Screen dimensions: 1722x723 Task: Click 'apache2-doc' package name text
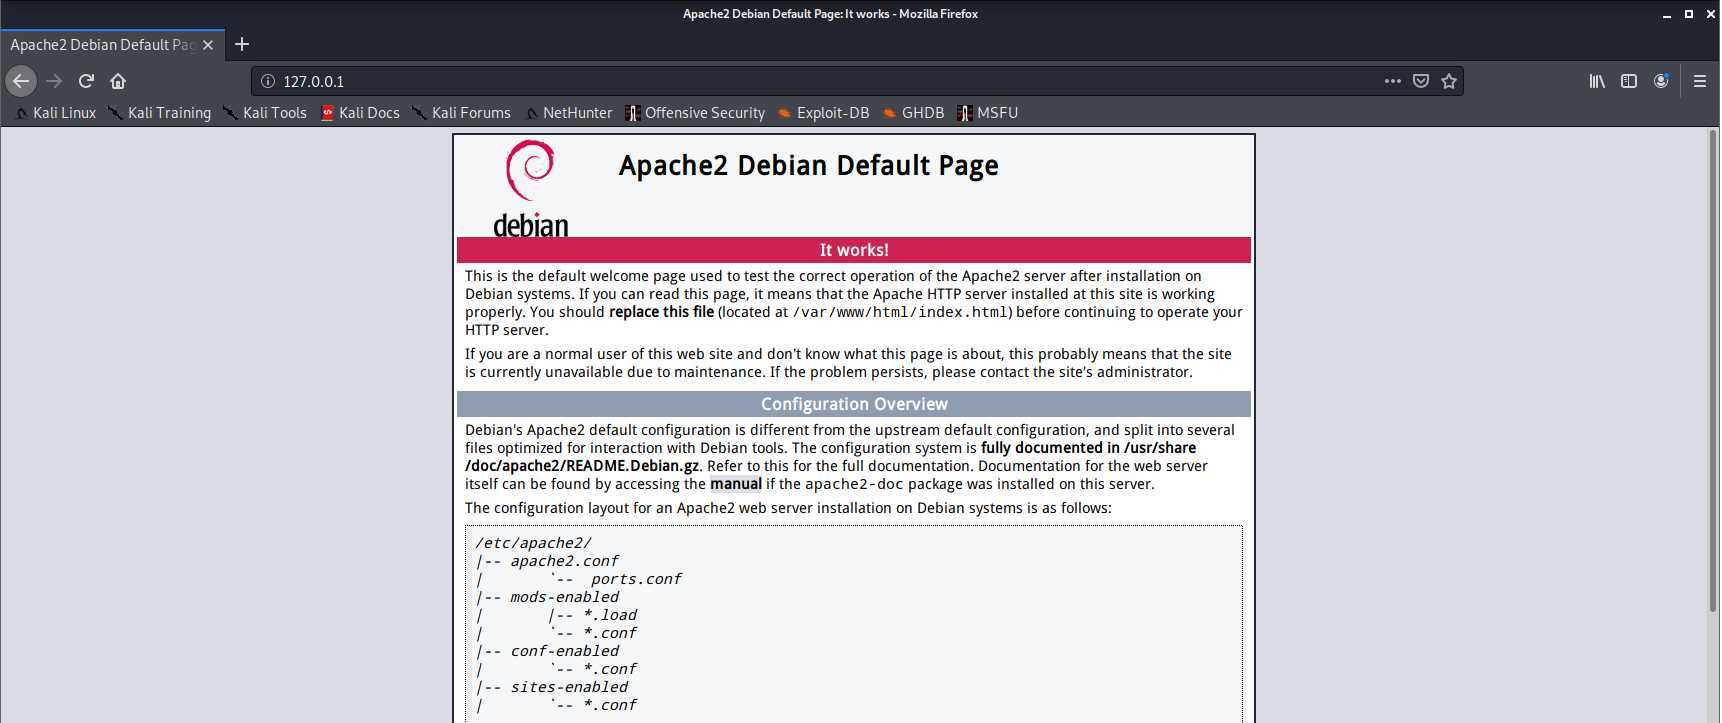(x=854, y=484)
